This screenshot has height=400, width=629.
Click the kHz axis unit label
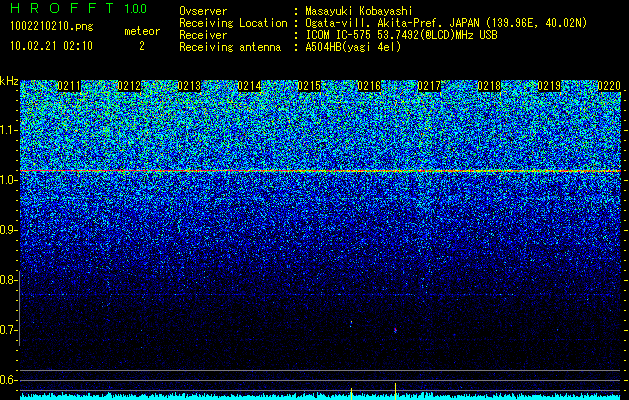tap(9, 81)
